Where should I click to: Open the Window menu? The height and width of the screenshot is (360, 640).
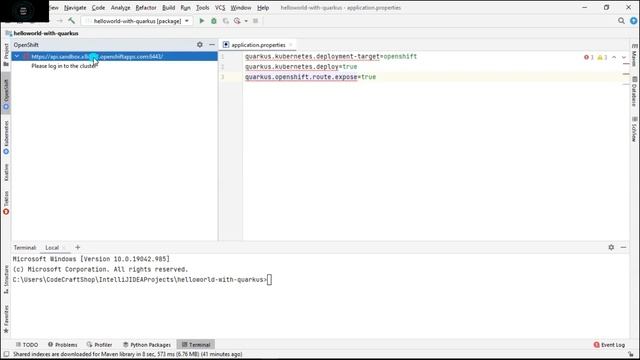241,8
